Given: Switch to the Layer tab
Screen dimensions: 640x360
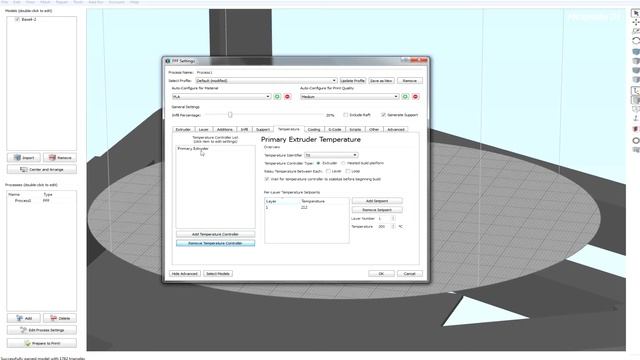Looking at the screenshot, I should pos(203,129).
